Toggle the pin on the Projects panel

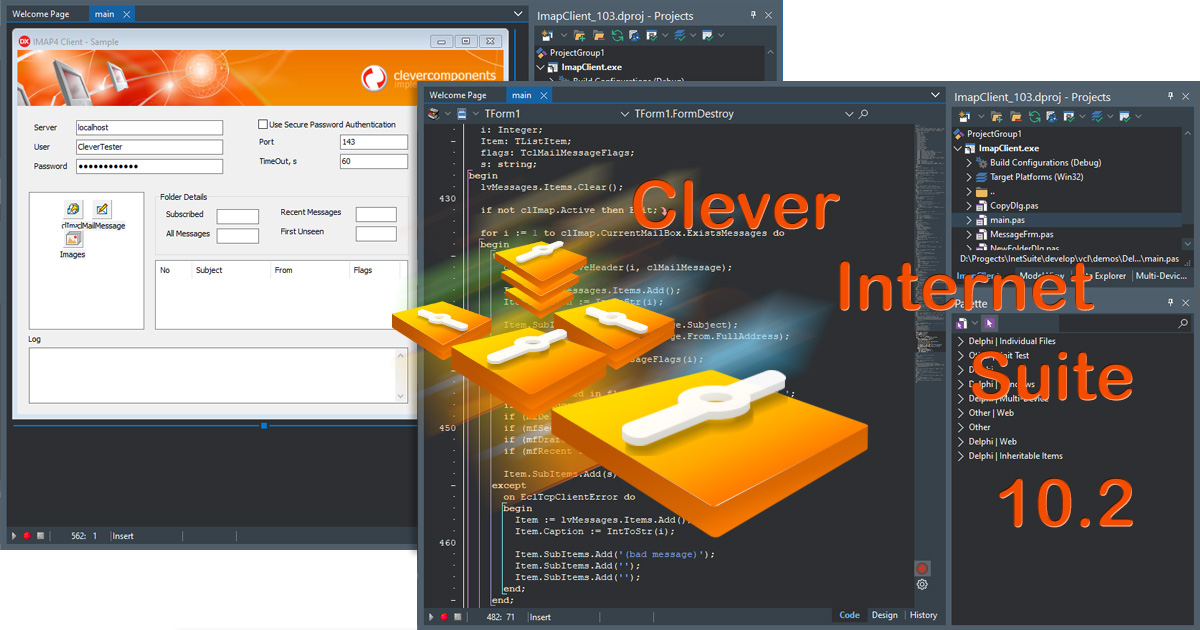click(1170, 96)
